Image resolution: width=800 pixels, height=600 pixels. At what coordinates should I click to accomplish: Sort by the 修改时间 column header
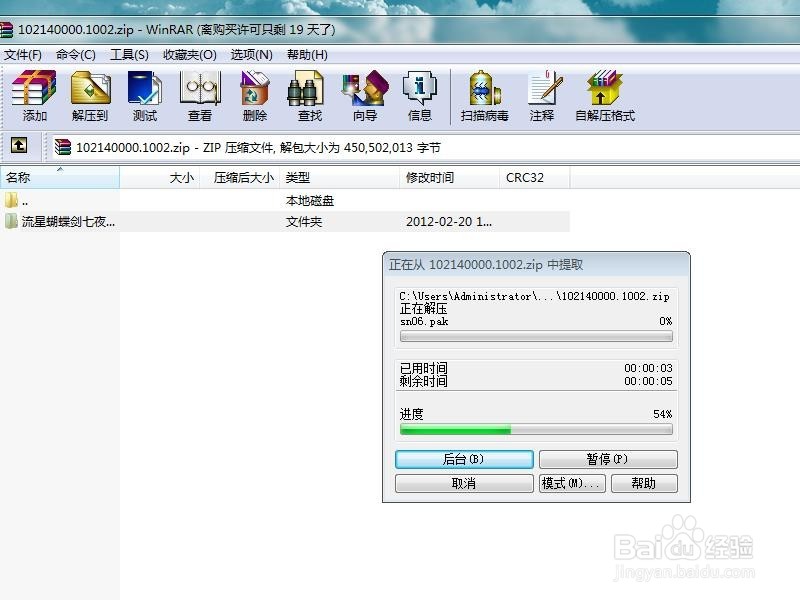449,178
